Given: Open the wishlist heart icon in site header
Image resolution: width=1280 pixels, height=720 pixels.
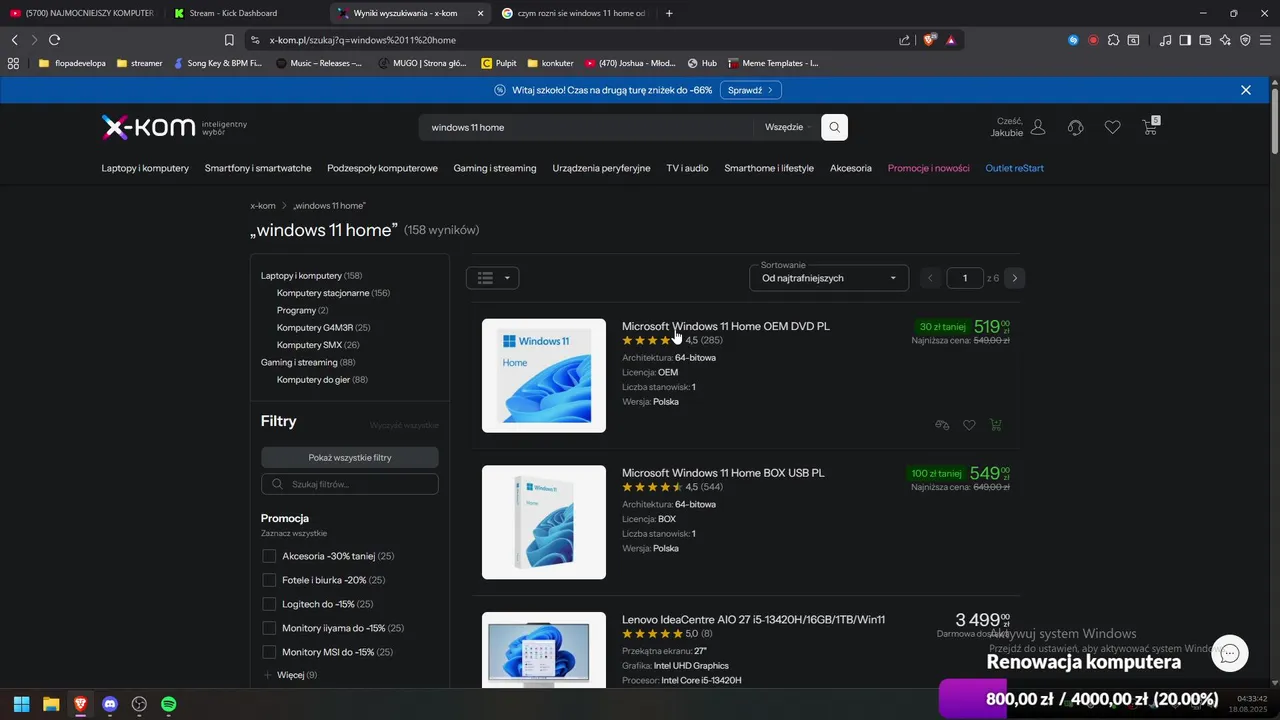Looking at the screenshot, I should 1112,127.
